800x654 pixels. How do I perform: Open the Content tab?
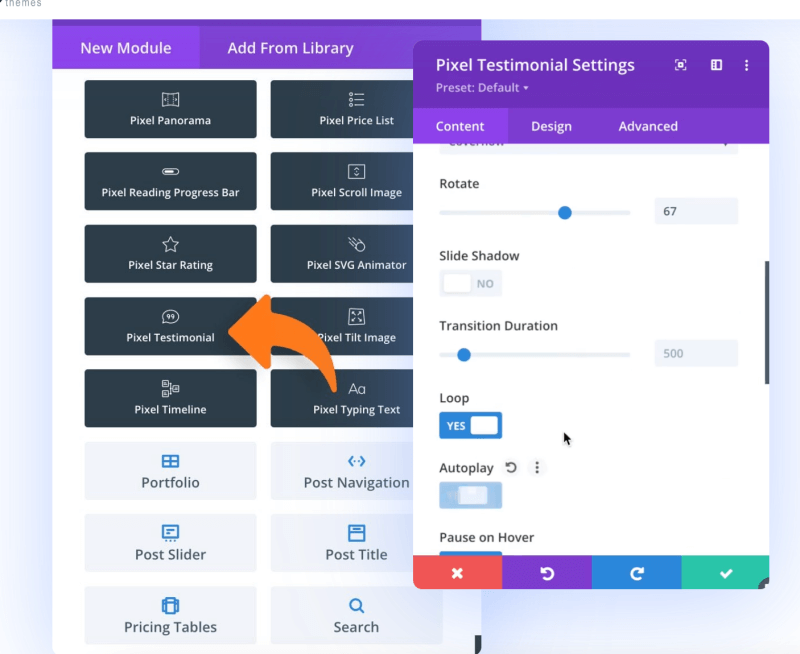click(x=460, y=126)
